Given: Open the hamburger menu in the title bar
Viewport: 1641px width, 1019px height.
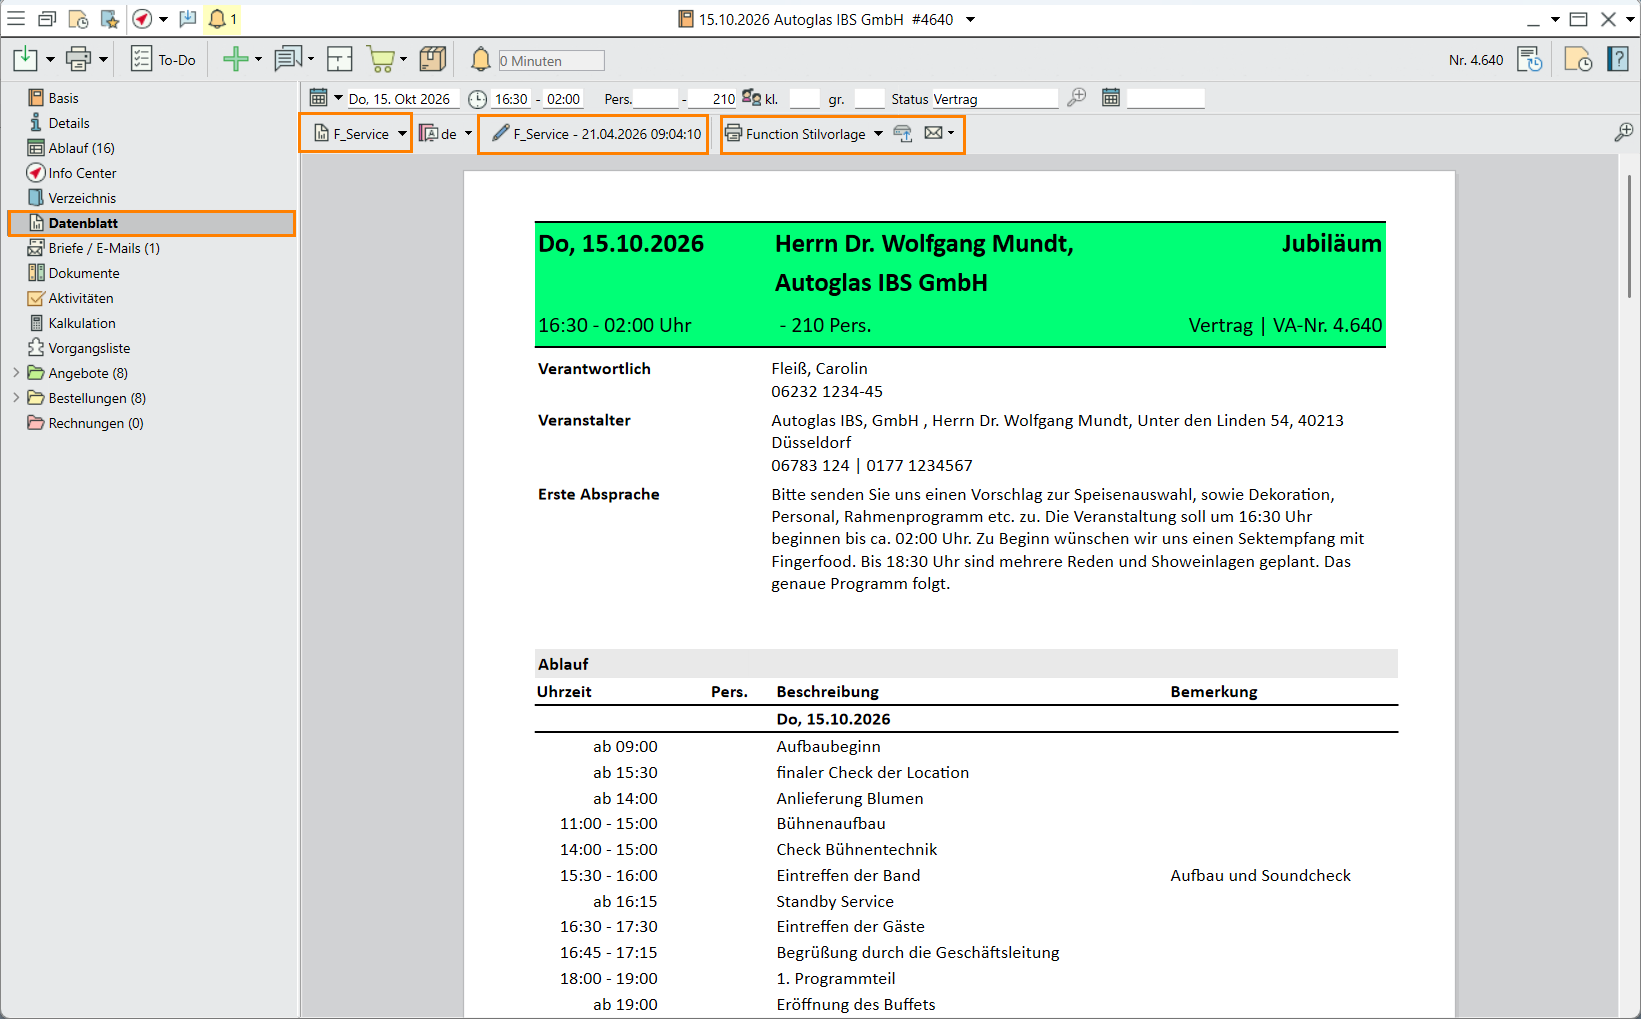Looking at the screenshot, I should tap(16, 19).
